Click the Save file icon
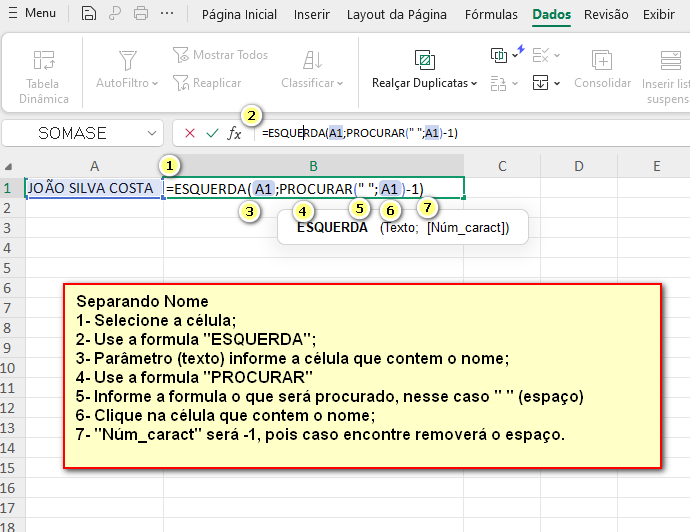This screenshot has width=690, height=532. [x=89, y=14]
